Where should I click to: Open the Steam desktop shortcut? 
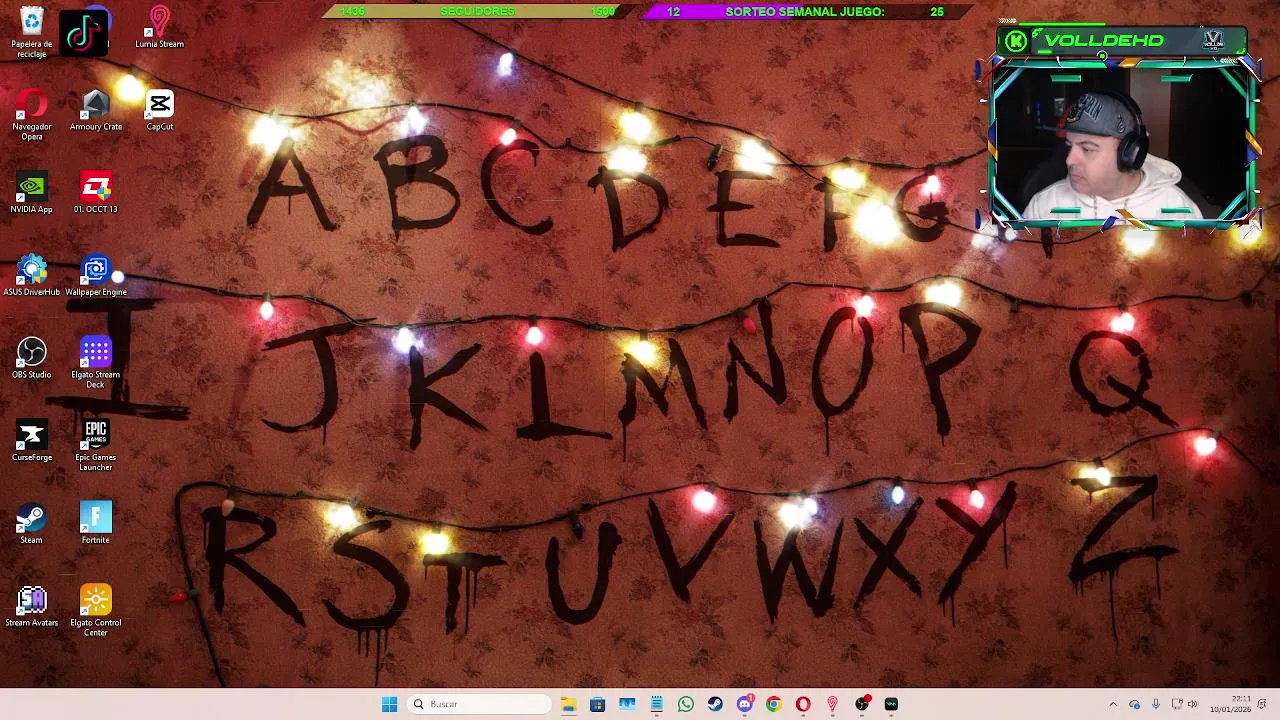click(32, 524)
